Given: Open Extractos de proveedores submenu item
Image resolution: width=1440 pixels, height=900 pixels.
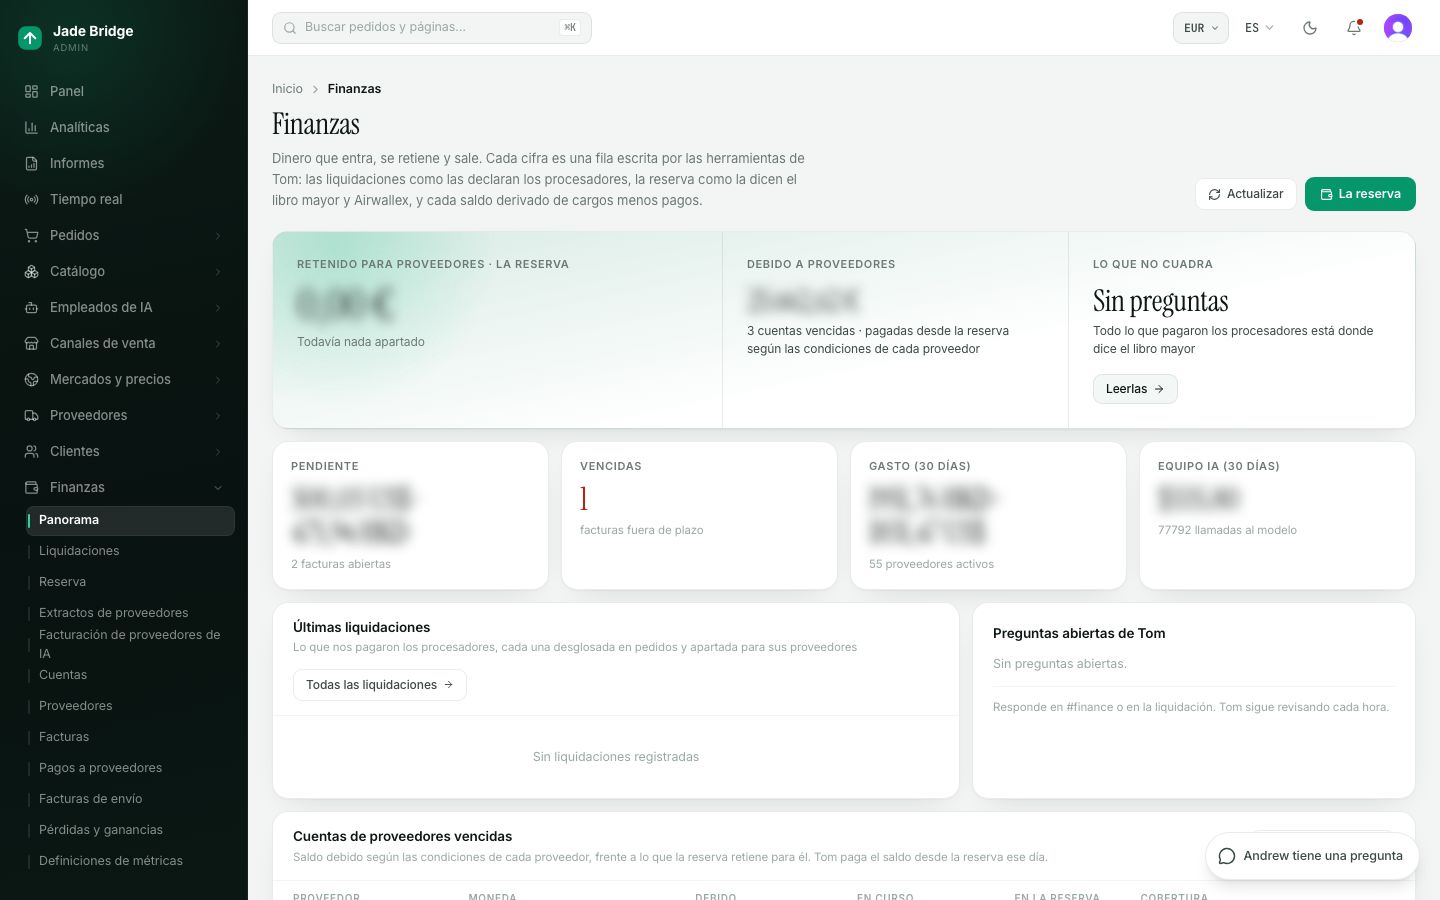Looking at the screenshot, I should (130, 613).
